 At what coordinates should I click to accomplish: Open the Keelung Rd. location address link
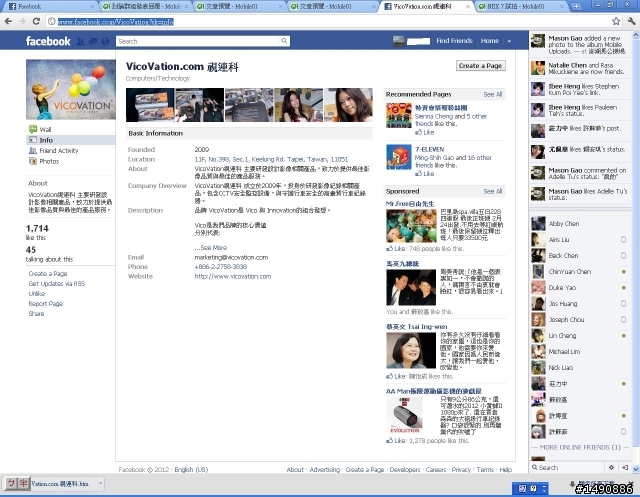(271, 159)
